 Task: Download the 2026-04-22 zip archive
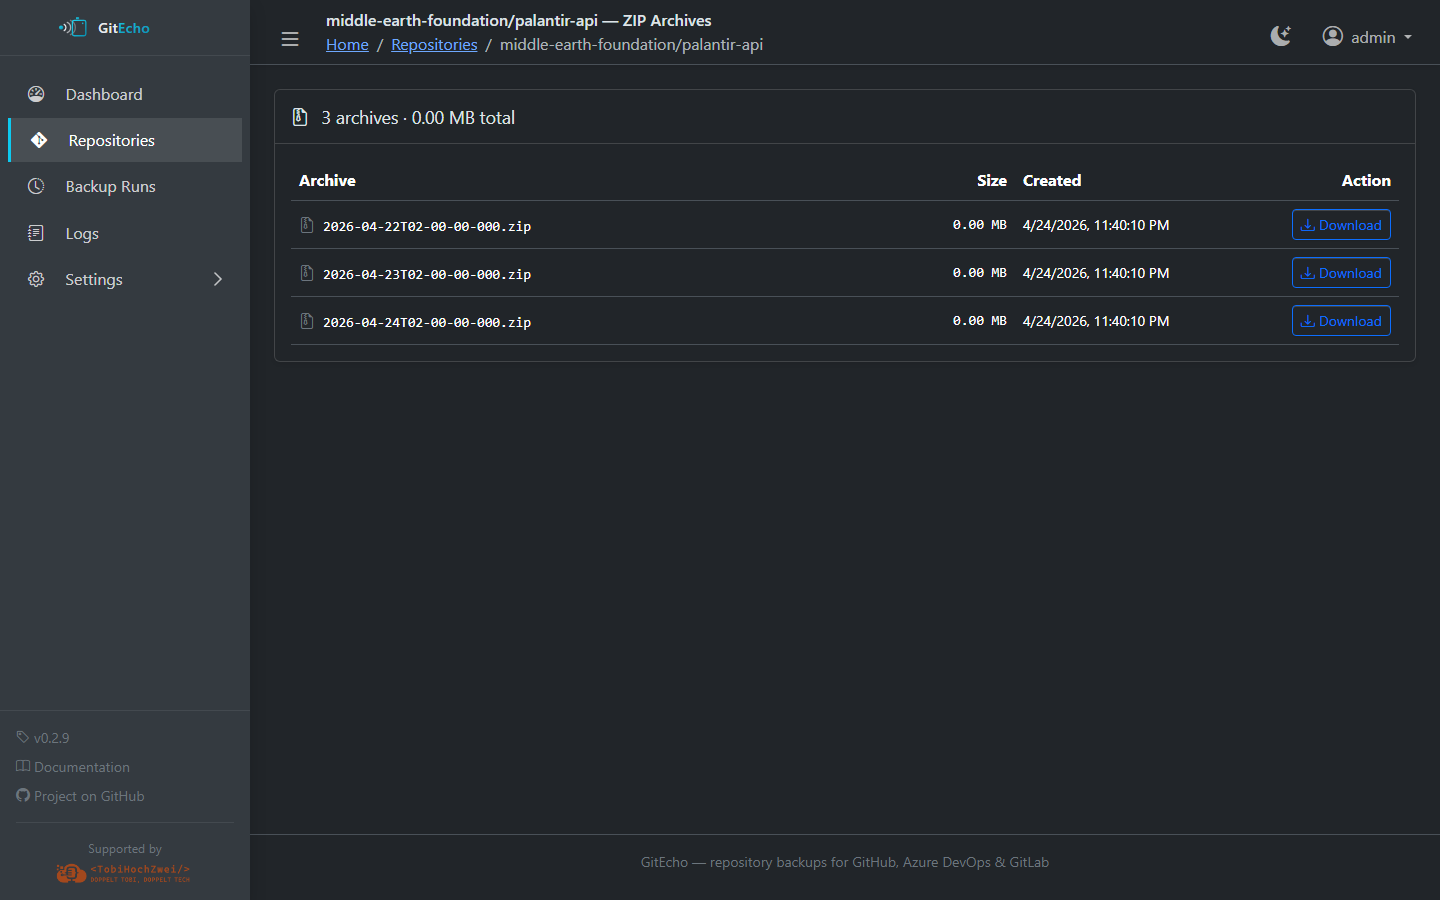coord(1340,225)
